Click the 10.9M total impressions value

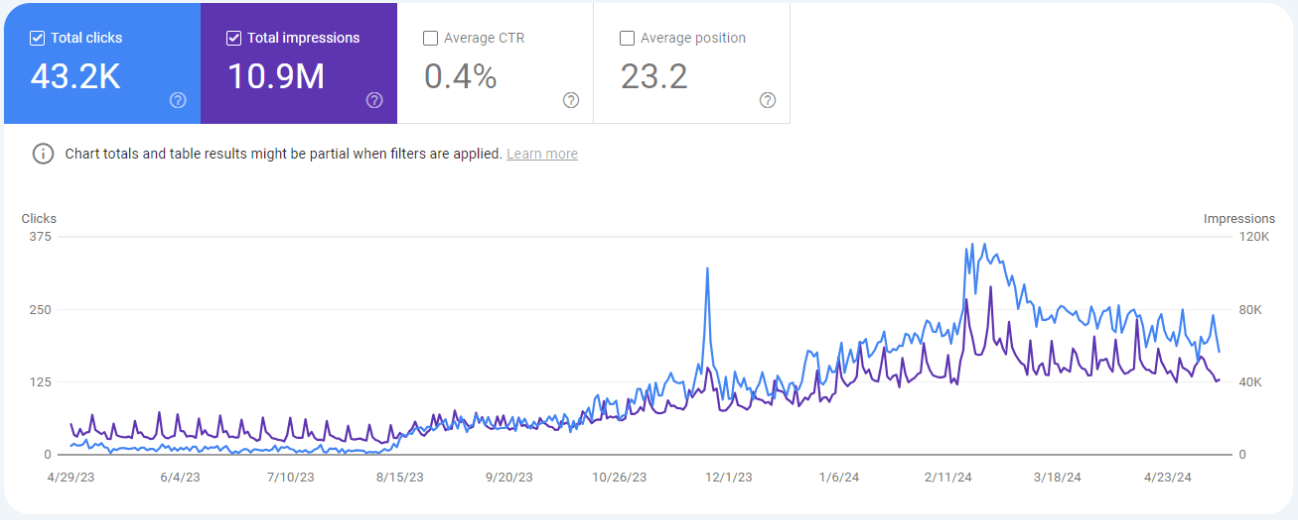[x=276, y=76]
